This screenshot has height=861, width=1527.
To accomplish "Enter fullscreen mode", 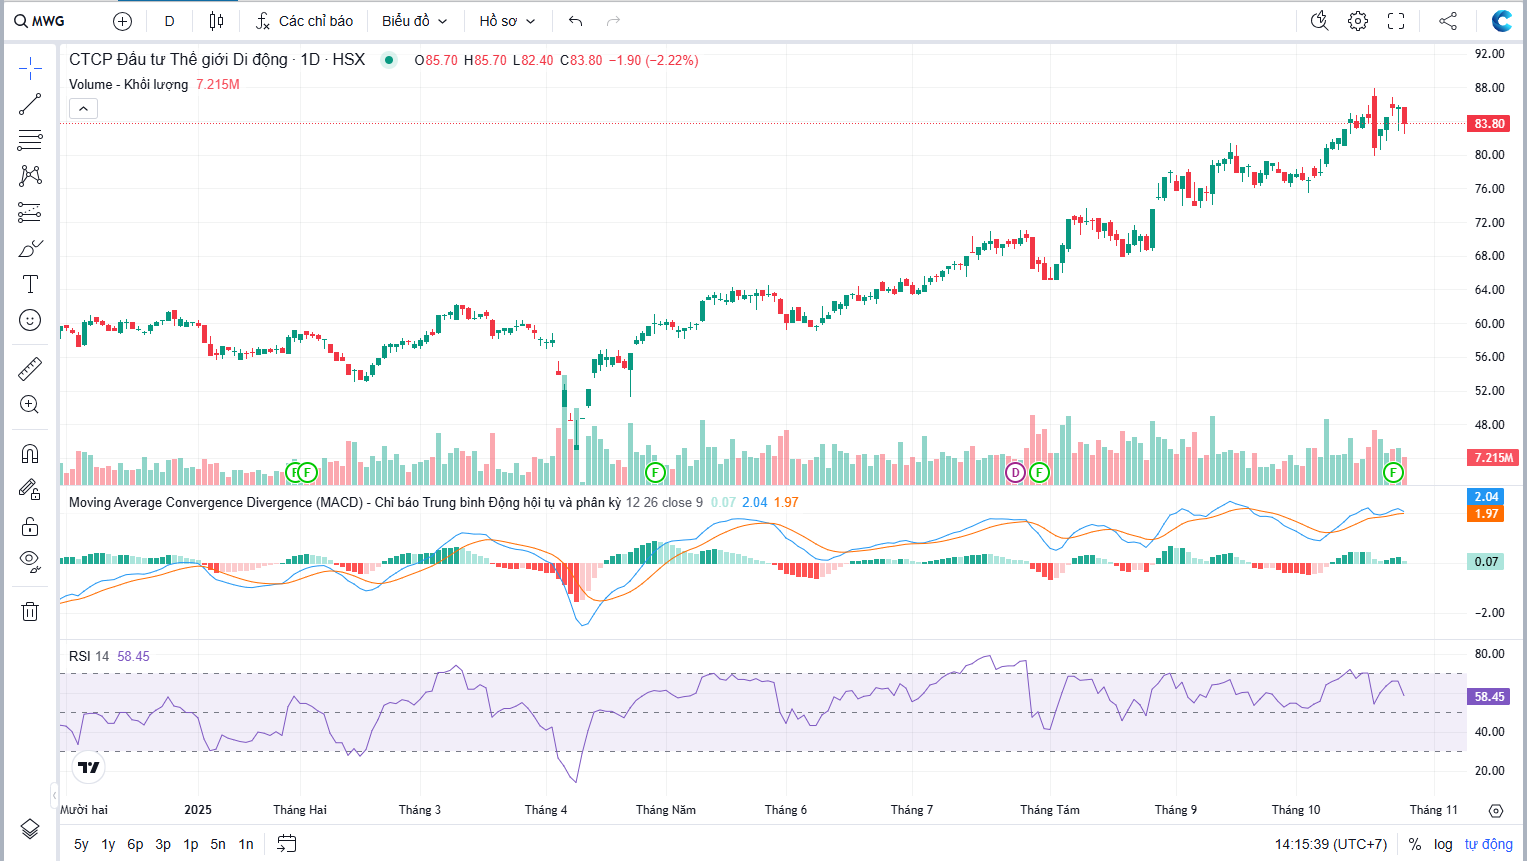I will [1396, 21].
